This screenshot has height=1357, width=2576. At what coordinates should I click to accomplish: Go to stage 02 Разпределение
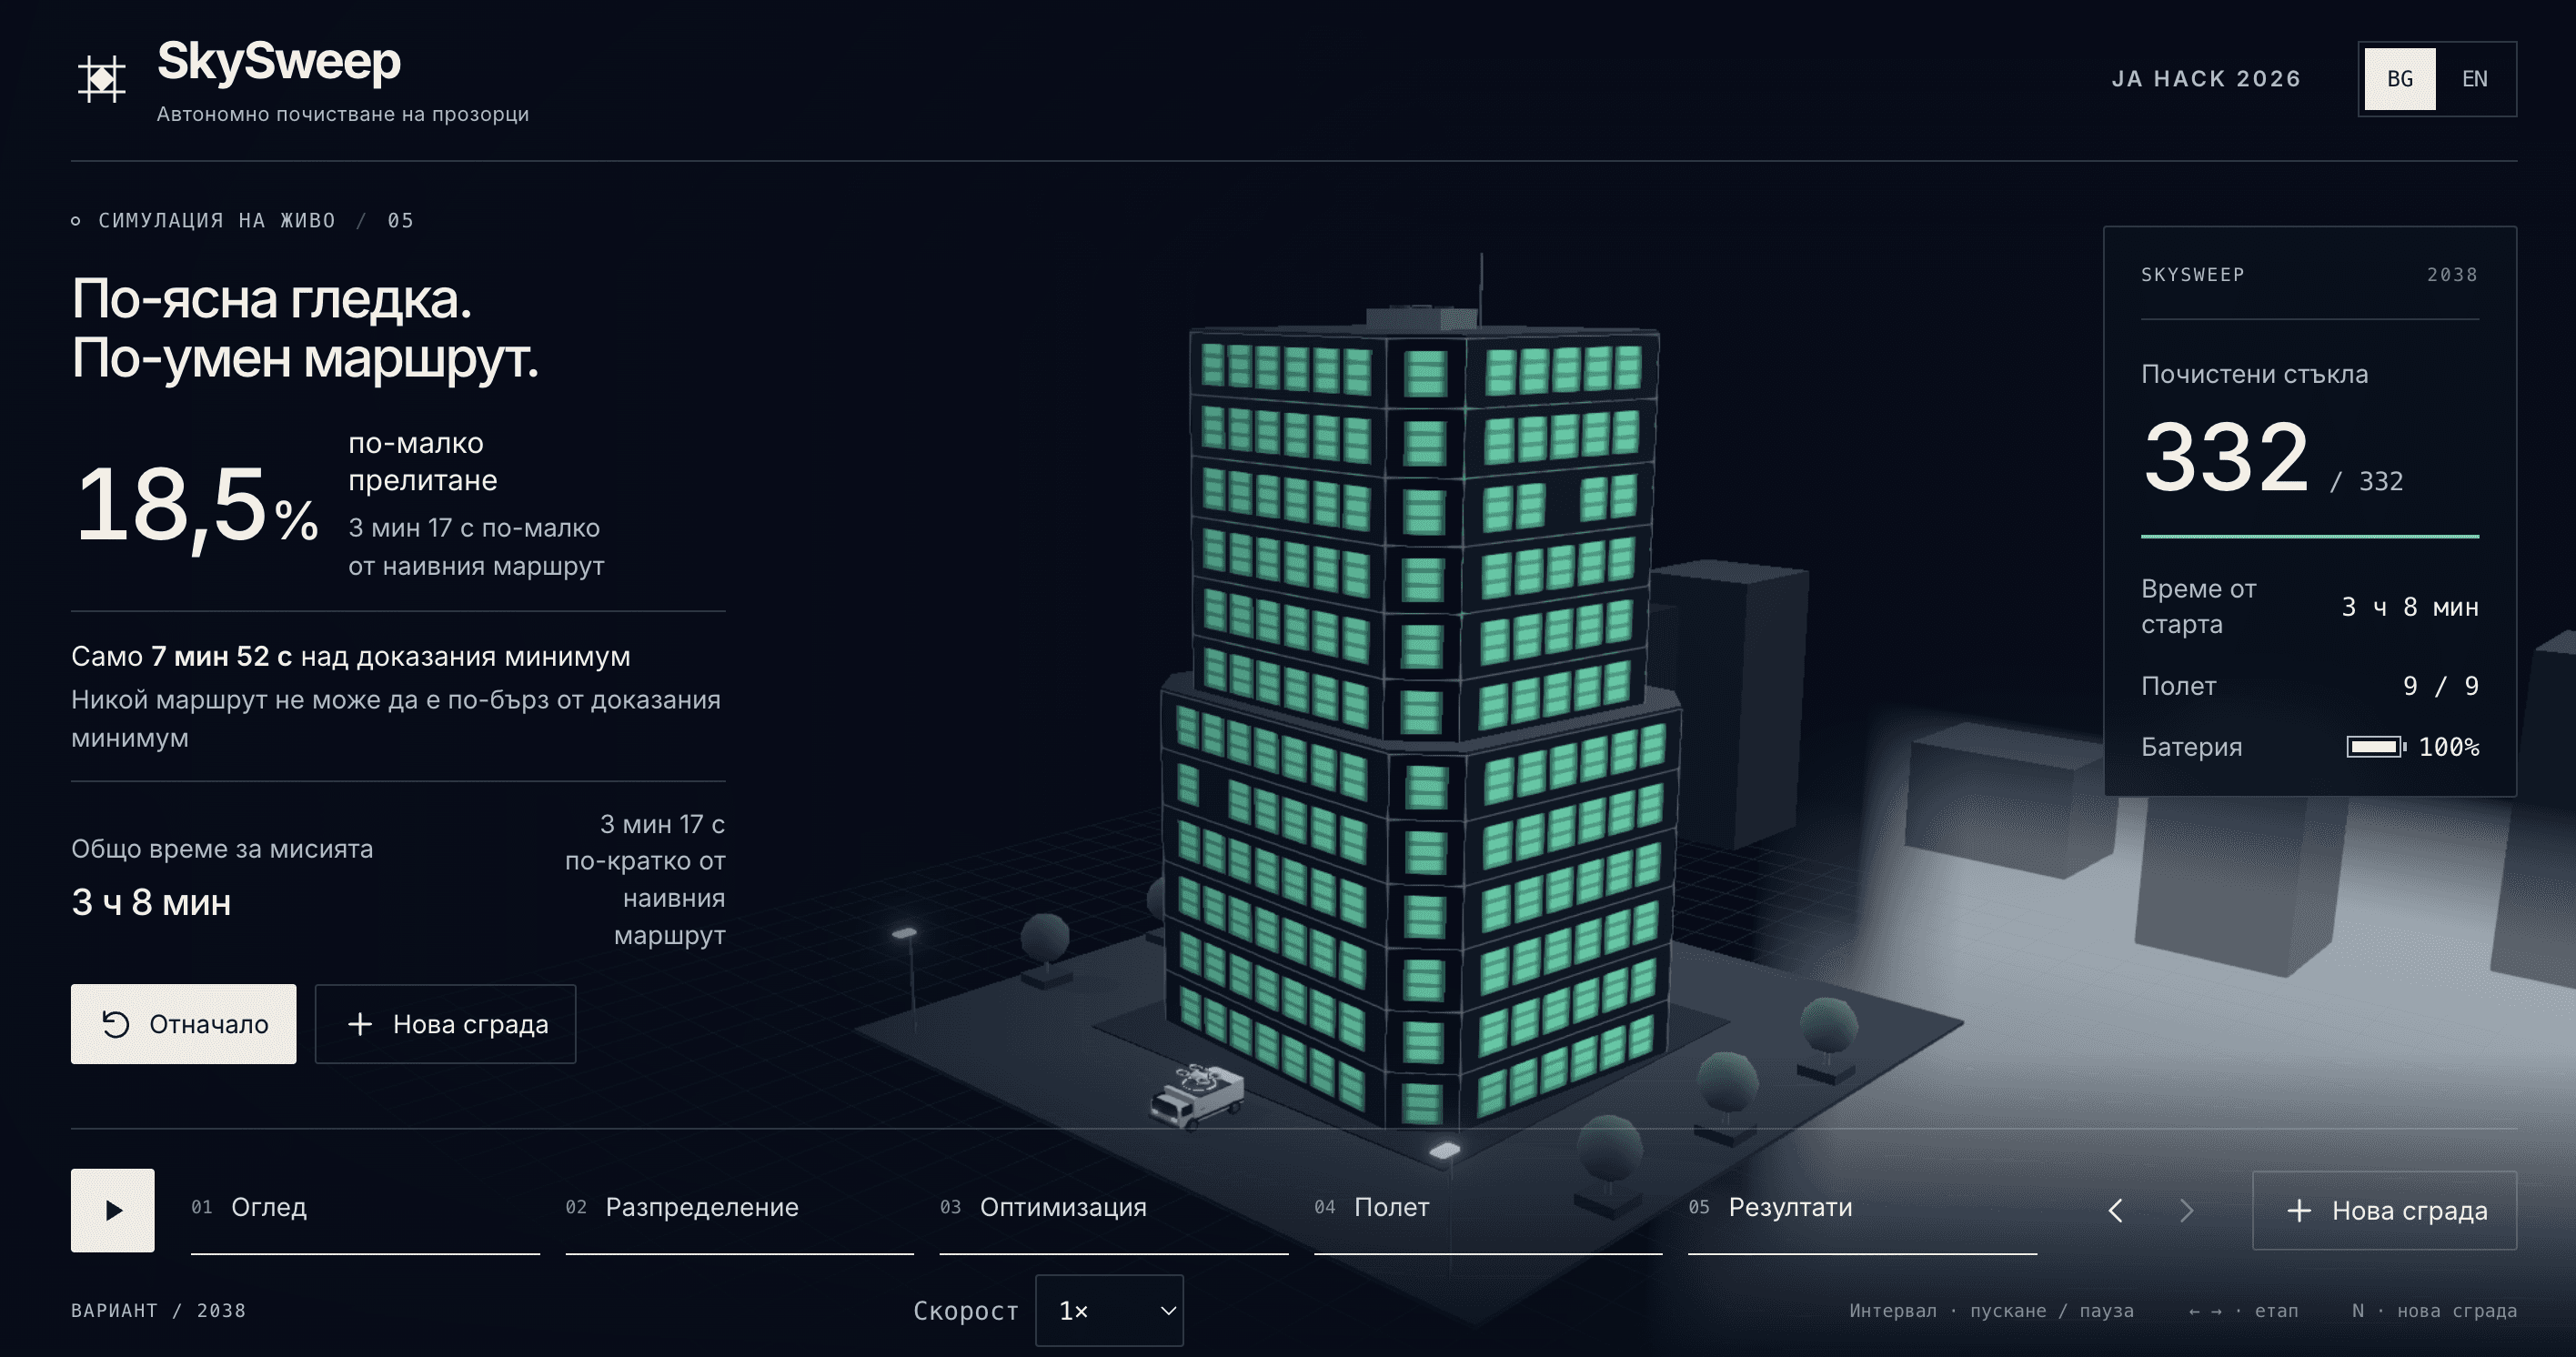[739, 1212]
